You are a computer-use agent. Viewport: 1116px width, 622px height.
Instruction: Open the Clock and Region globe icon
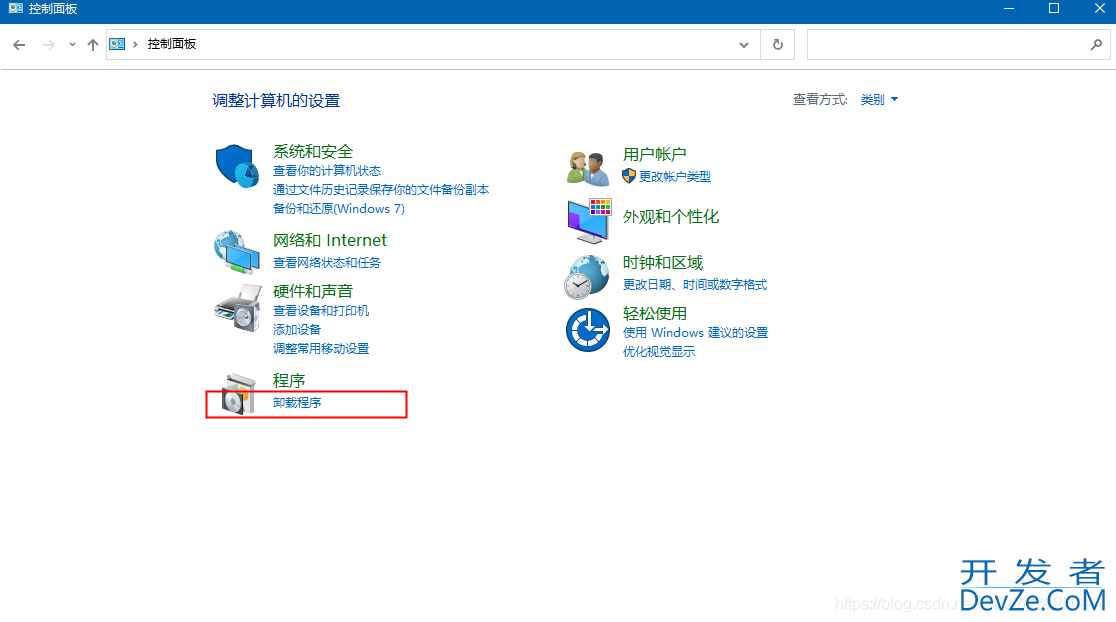[587, 277]
